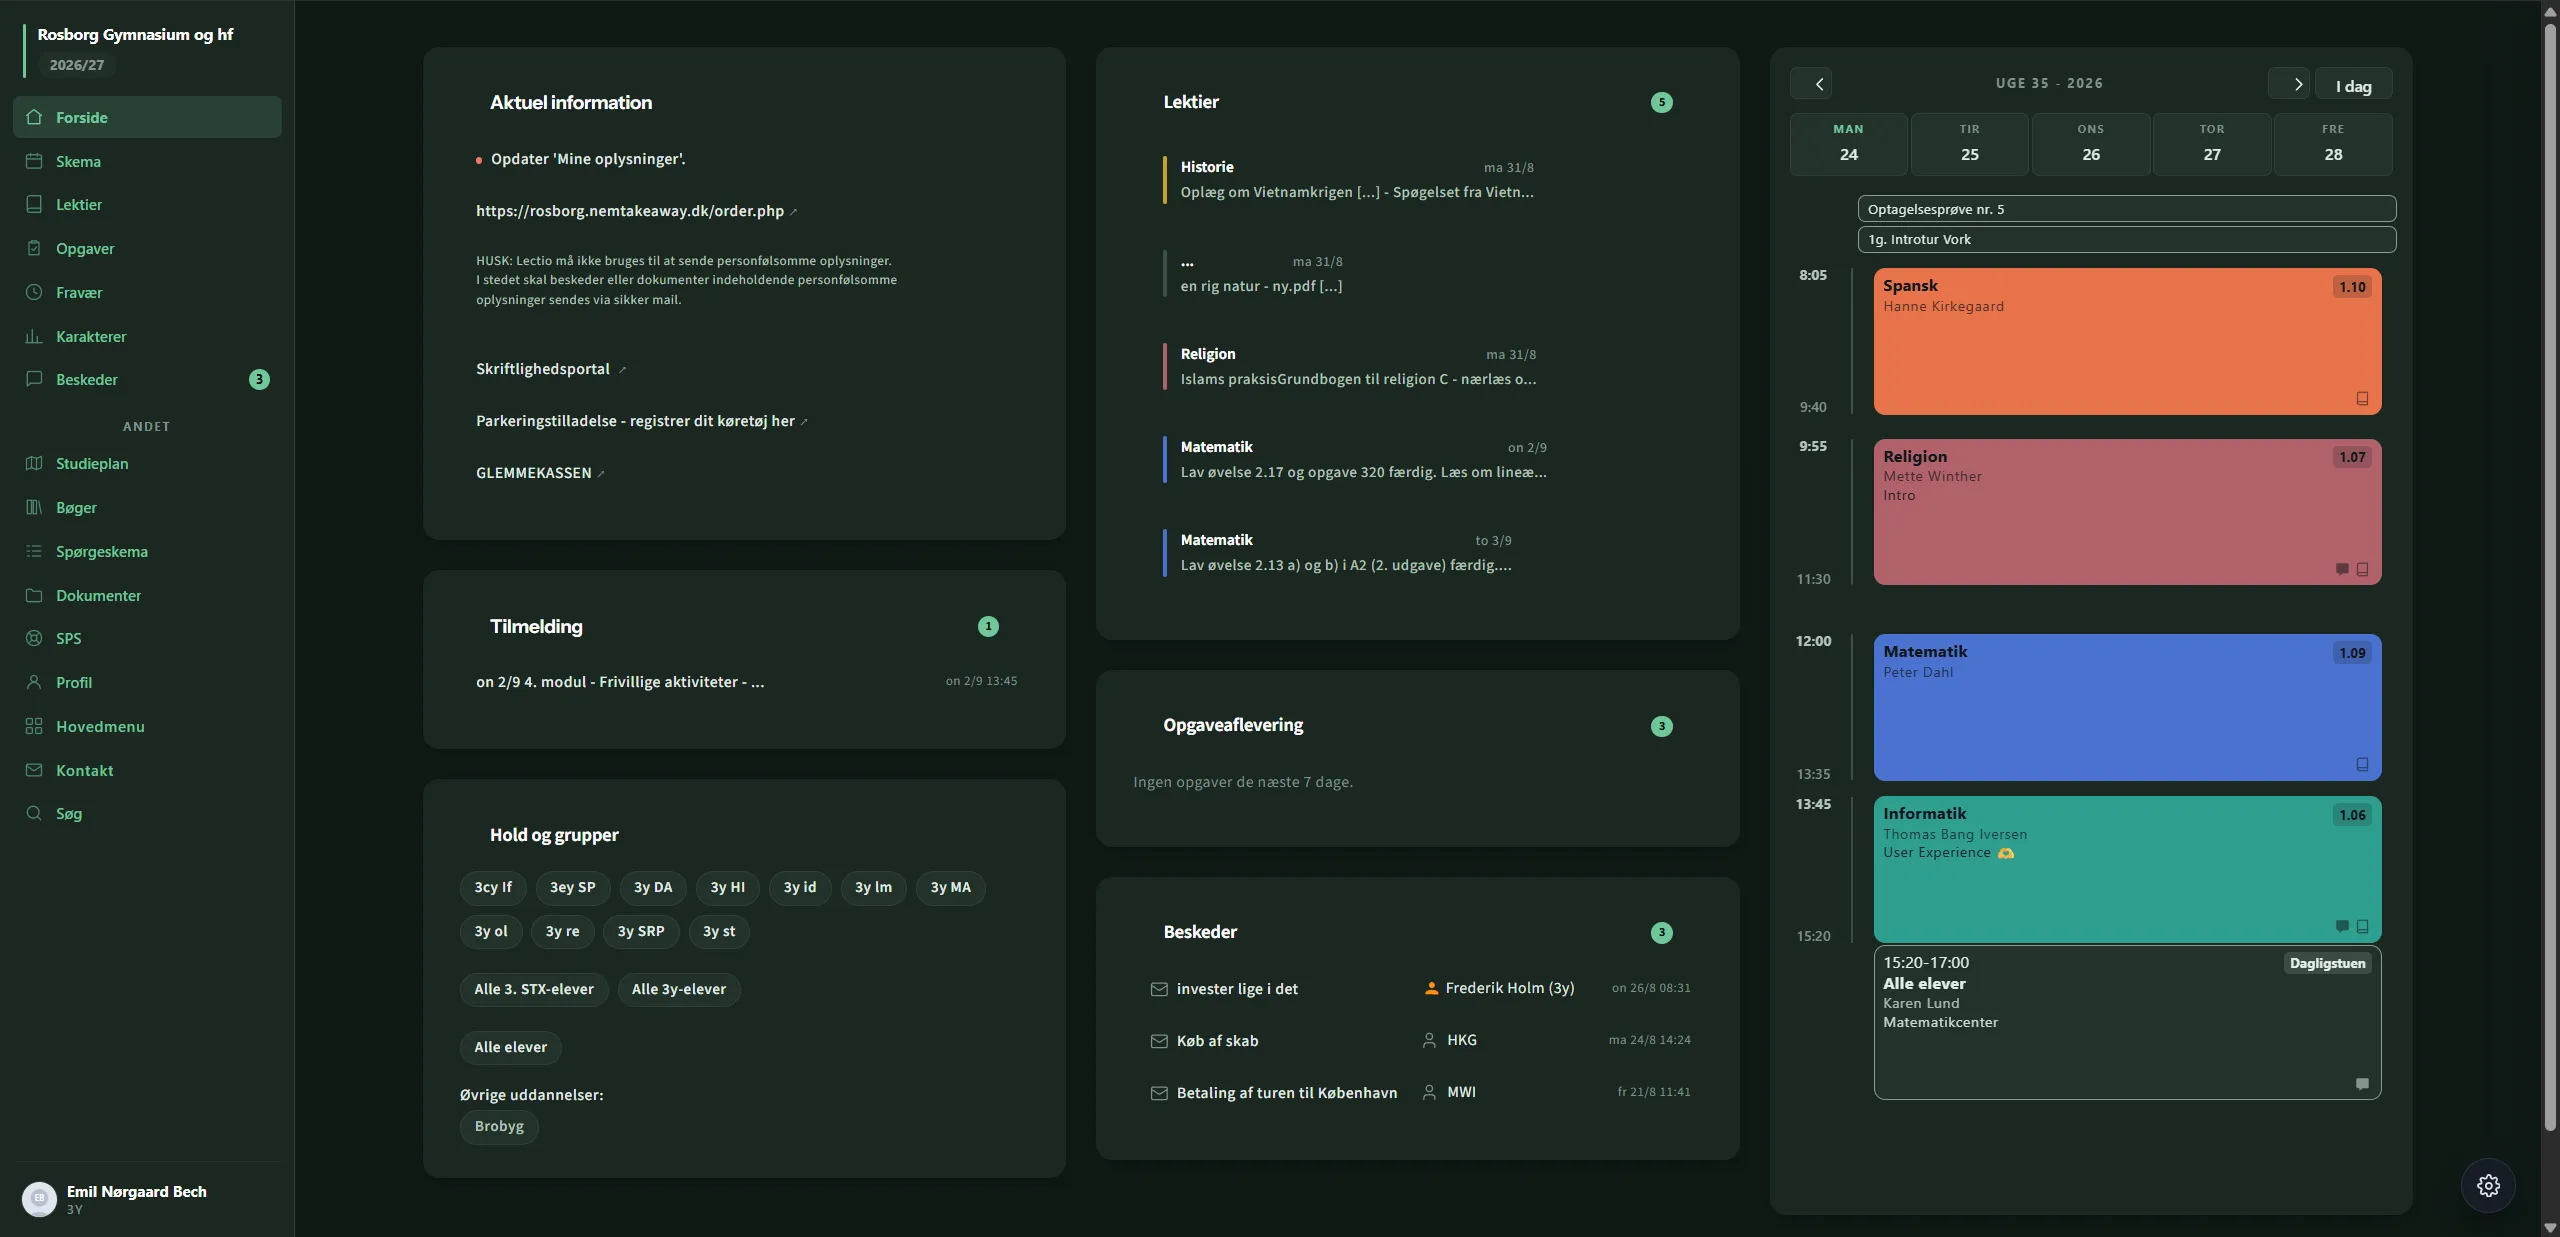
Task: Open the Informatik User Experience lesson
Action: point(2127,869)
